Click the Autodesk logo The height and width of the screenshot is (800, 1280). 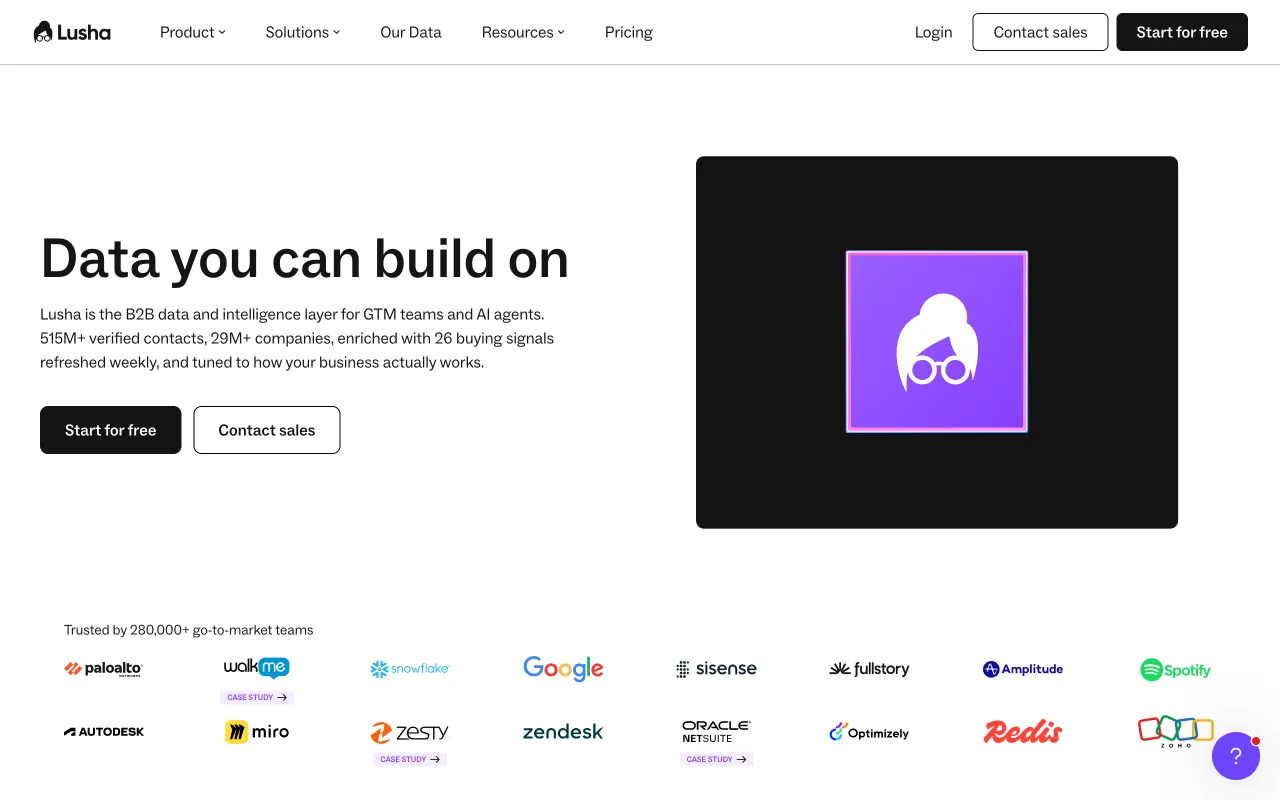[104, 732]
